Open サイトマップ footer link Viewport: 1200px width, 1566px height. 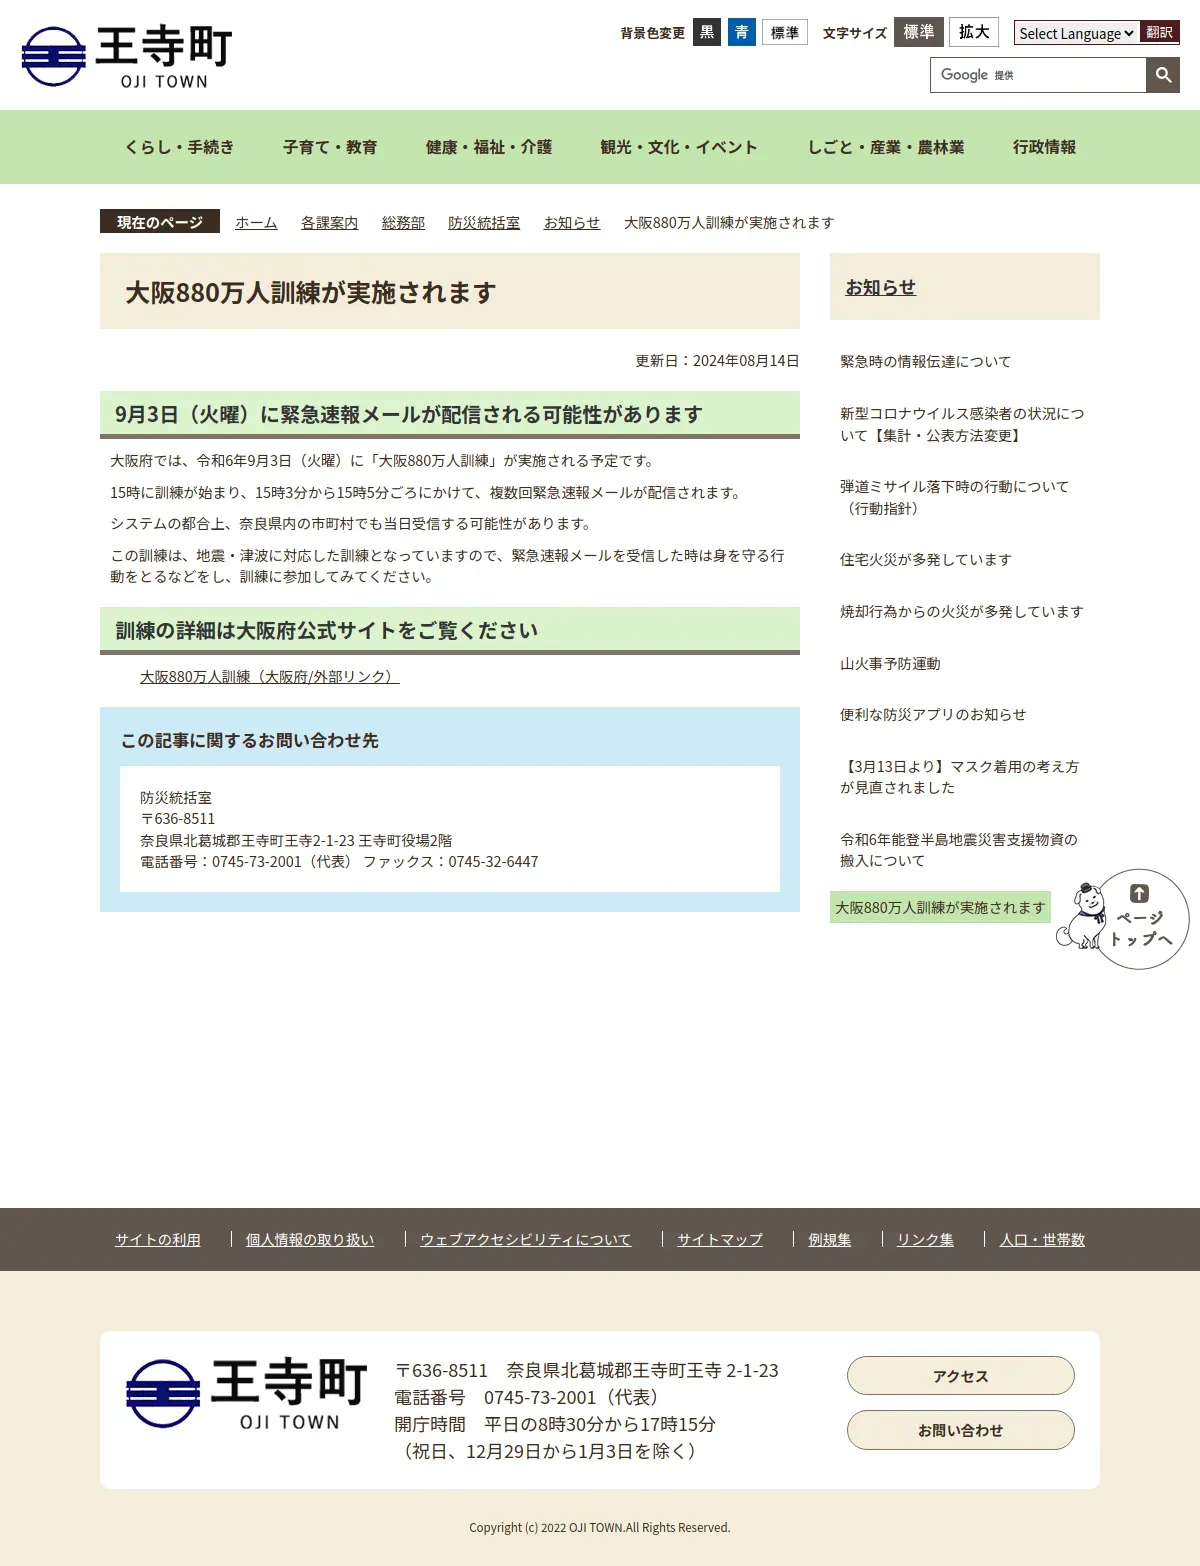pyautogui.click(x=720, y=1240)
